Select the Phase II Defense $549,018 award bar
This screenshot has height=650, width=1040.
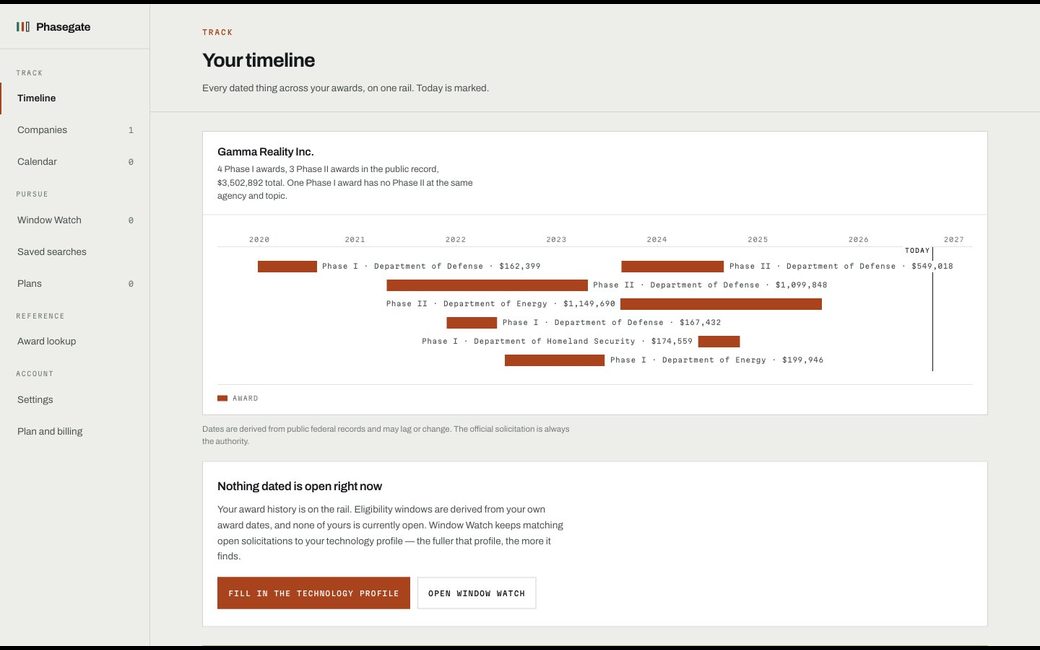pyautogui.click(x=673, y=267)
